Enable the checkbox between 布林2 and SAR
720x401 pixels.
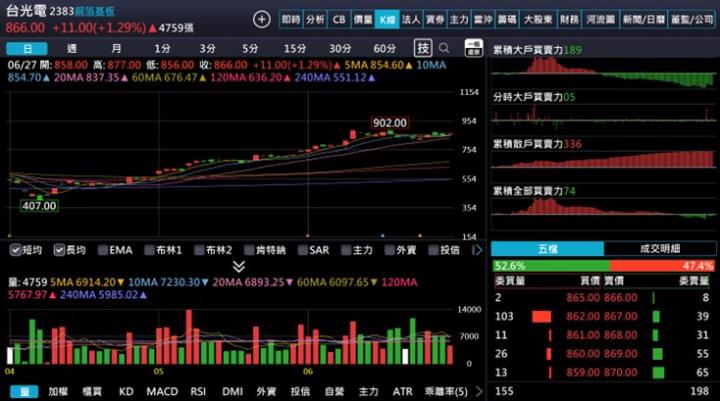(x=249, y=250)
